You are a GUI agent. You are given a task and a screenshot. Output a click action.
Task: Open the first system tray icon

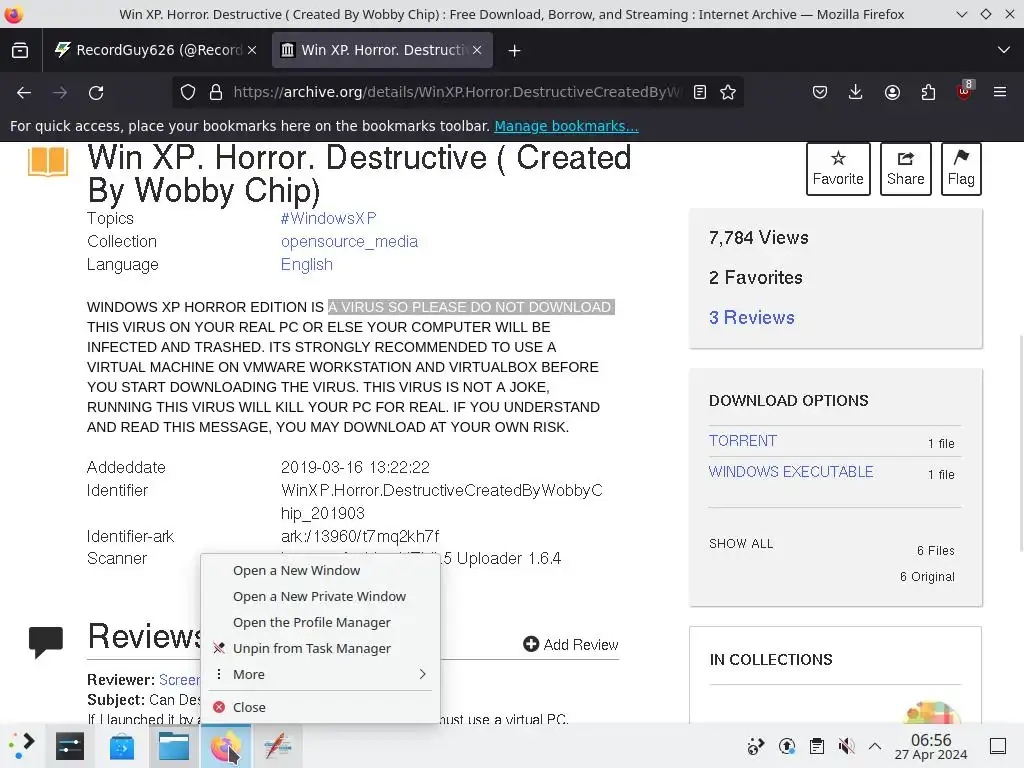[756, 746]
